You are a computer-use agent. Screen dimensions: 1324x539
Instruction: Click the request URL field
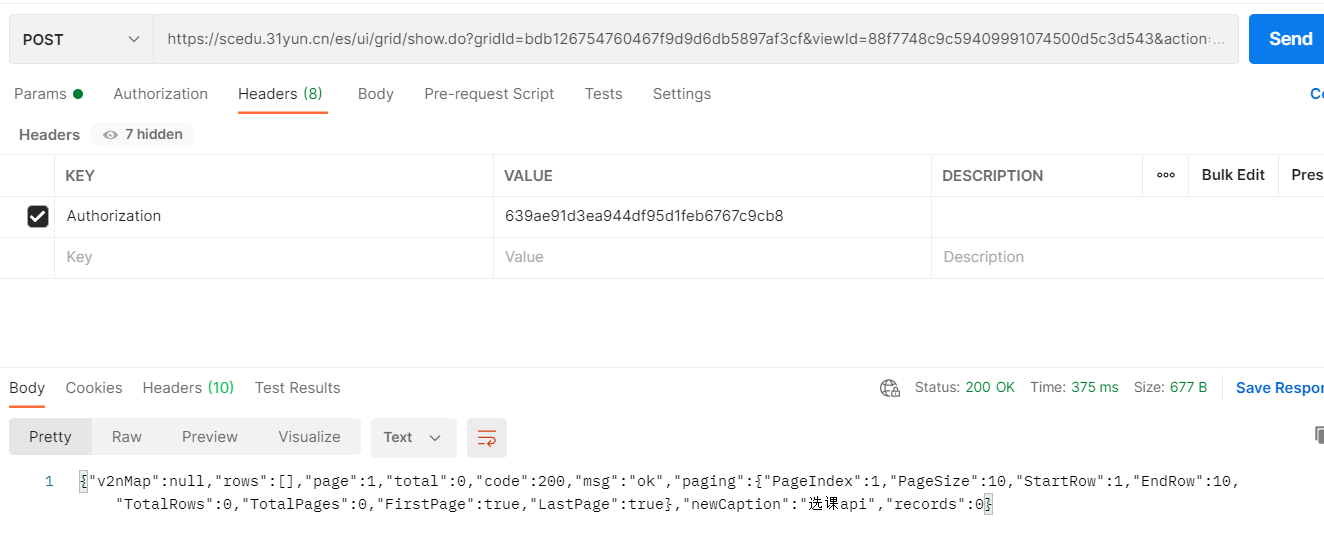coord(695,39)
